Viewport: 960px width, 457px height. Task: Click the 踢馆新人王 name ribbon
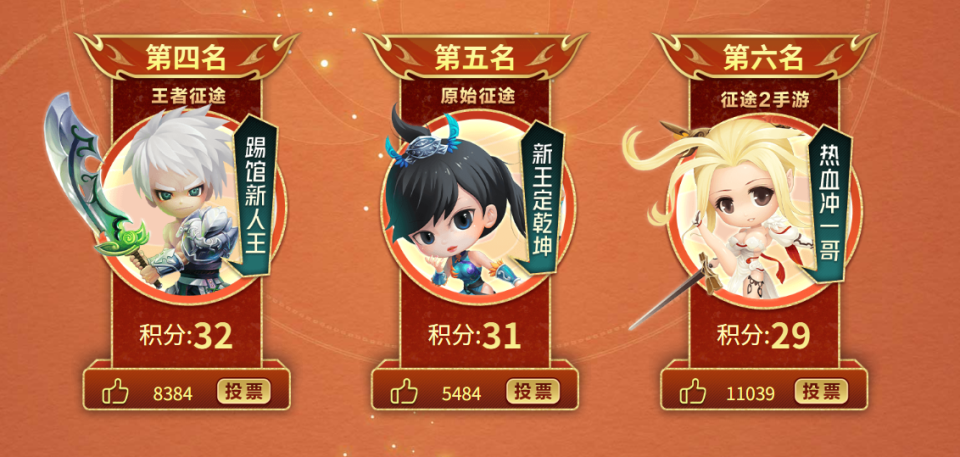256,195
